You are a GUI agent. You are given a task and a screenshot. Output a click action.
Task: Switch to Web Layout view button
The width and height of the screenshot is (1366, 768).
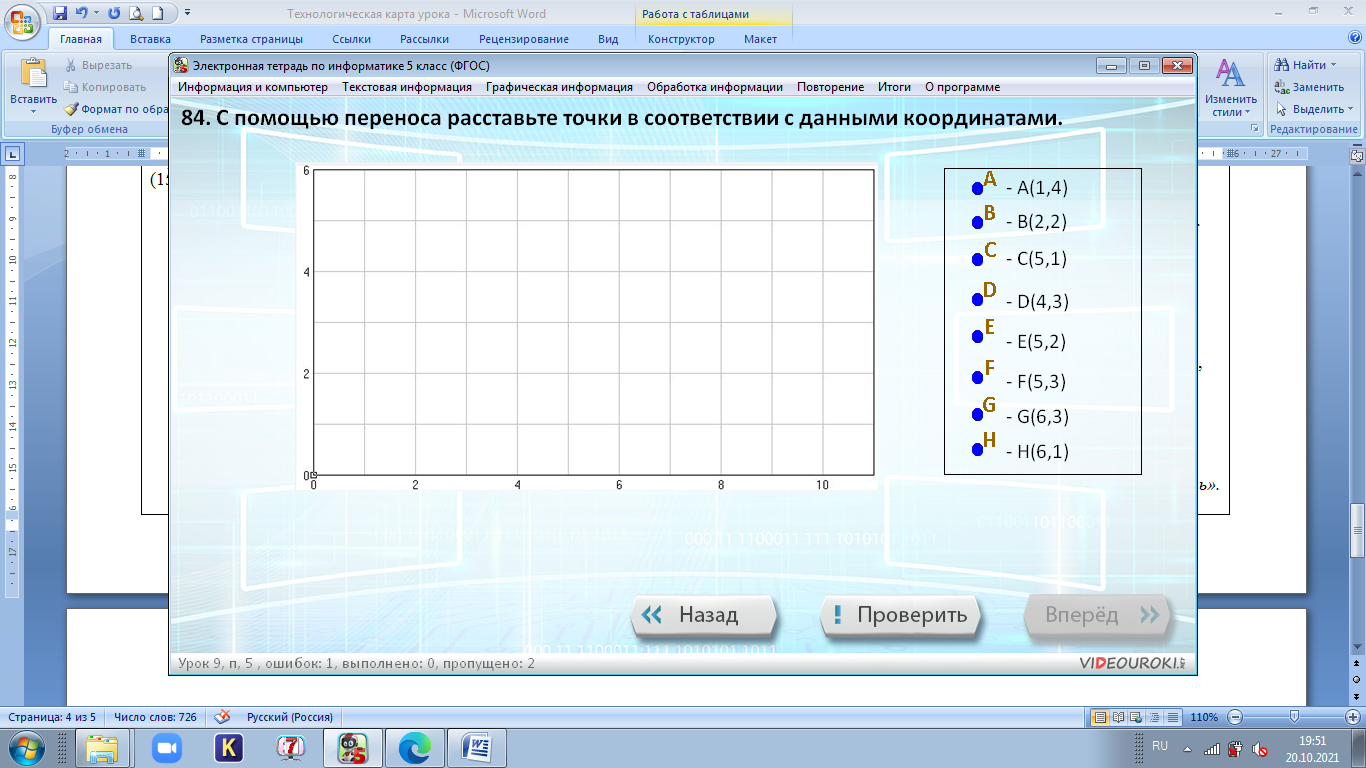click(1136, 717)
